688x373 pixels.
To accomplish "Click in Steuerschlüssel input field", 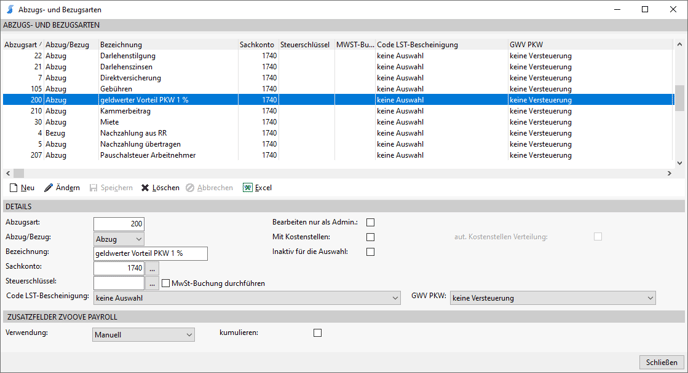I will [x=119, y=283].
